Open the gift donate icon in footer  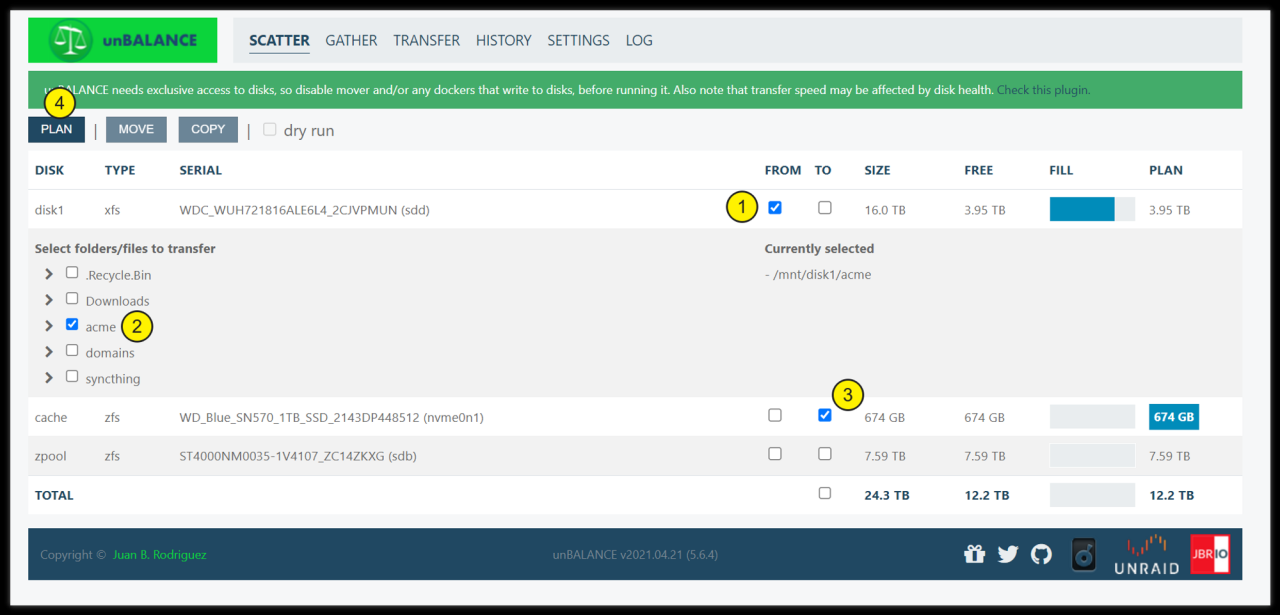point(974,554)
